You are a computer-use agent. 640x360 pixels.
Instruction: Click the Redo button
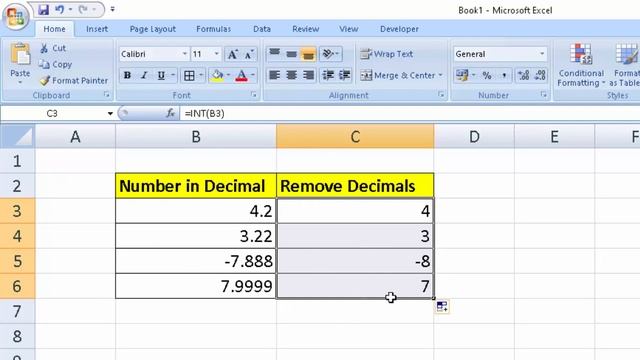pyautogui.click(x=84, y=9)
